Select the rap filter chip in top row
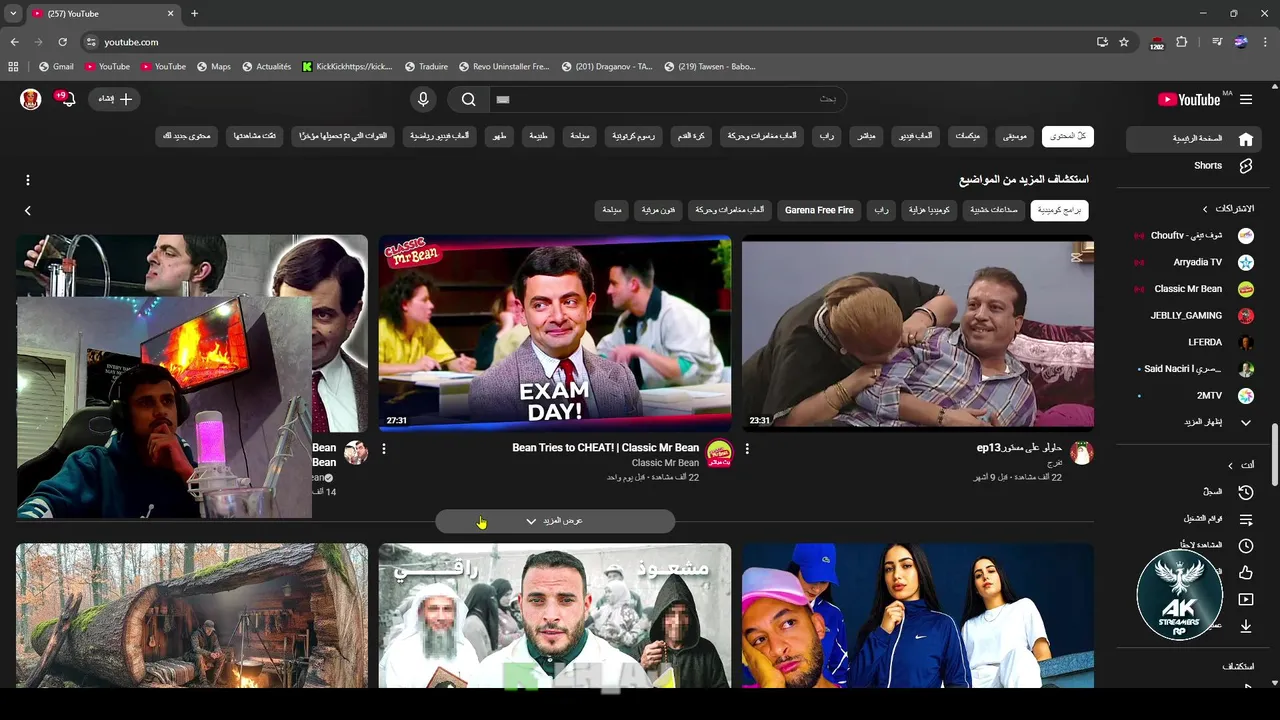Viewport: 1280px width, 720px height. coord(827,136)
